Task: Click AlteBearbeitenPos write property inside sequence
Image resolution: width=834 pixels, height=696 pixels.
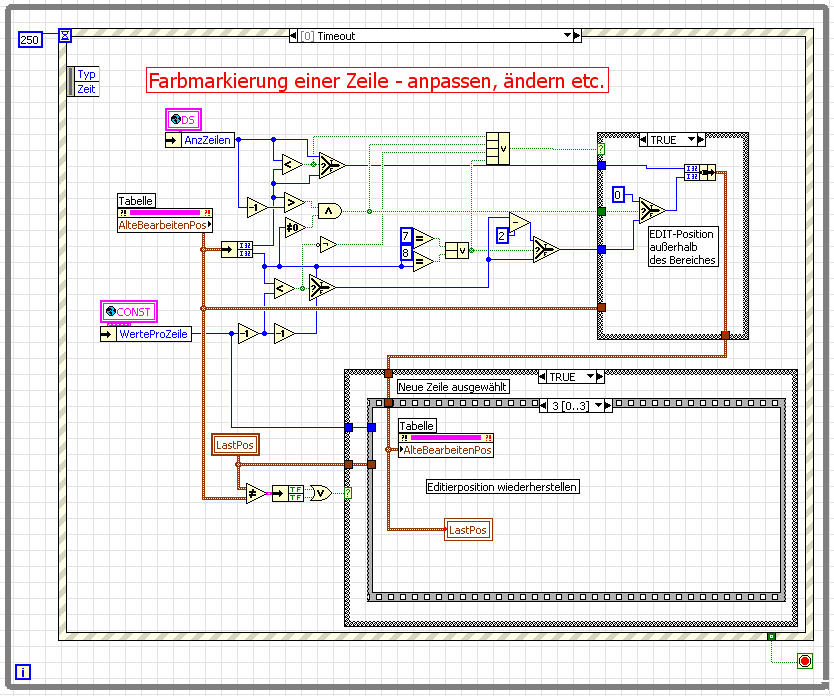Action: [446, 450]
